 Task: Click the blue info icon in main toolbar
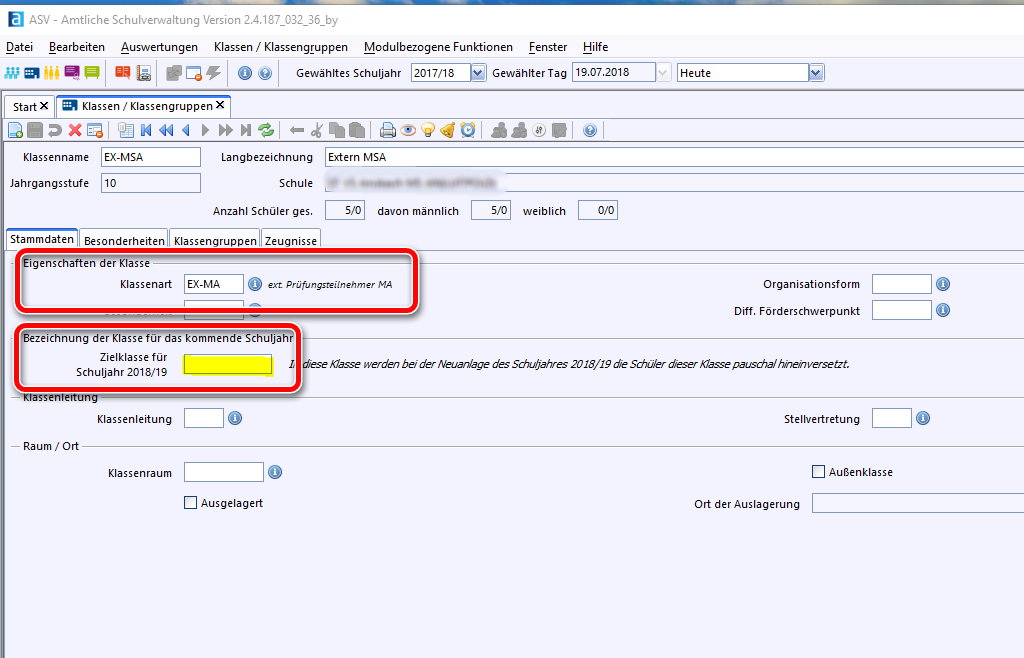pyautogui.click(x=244, y=73)
